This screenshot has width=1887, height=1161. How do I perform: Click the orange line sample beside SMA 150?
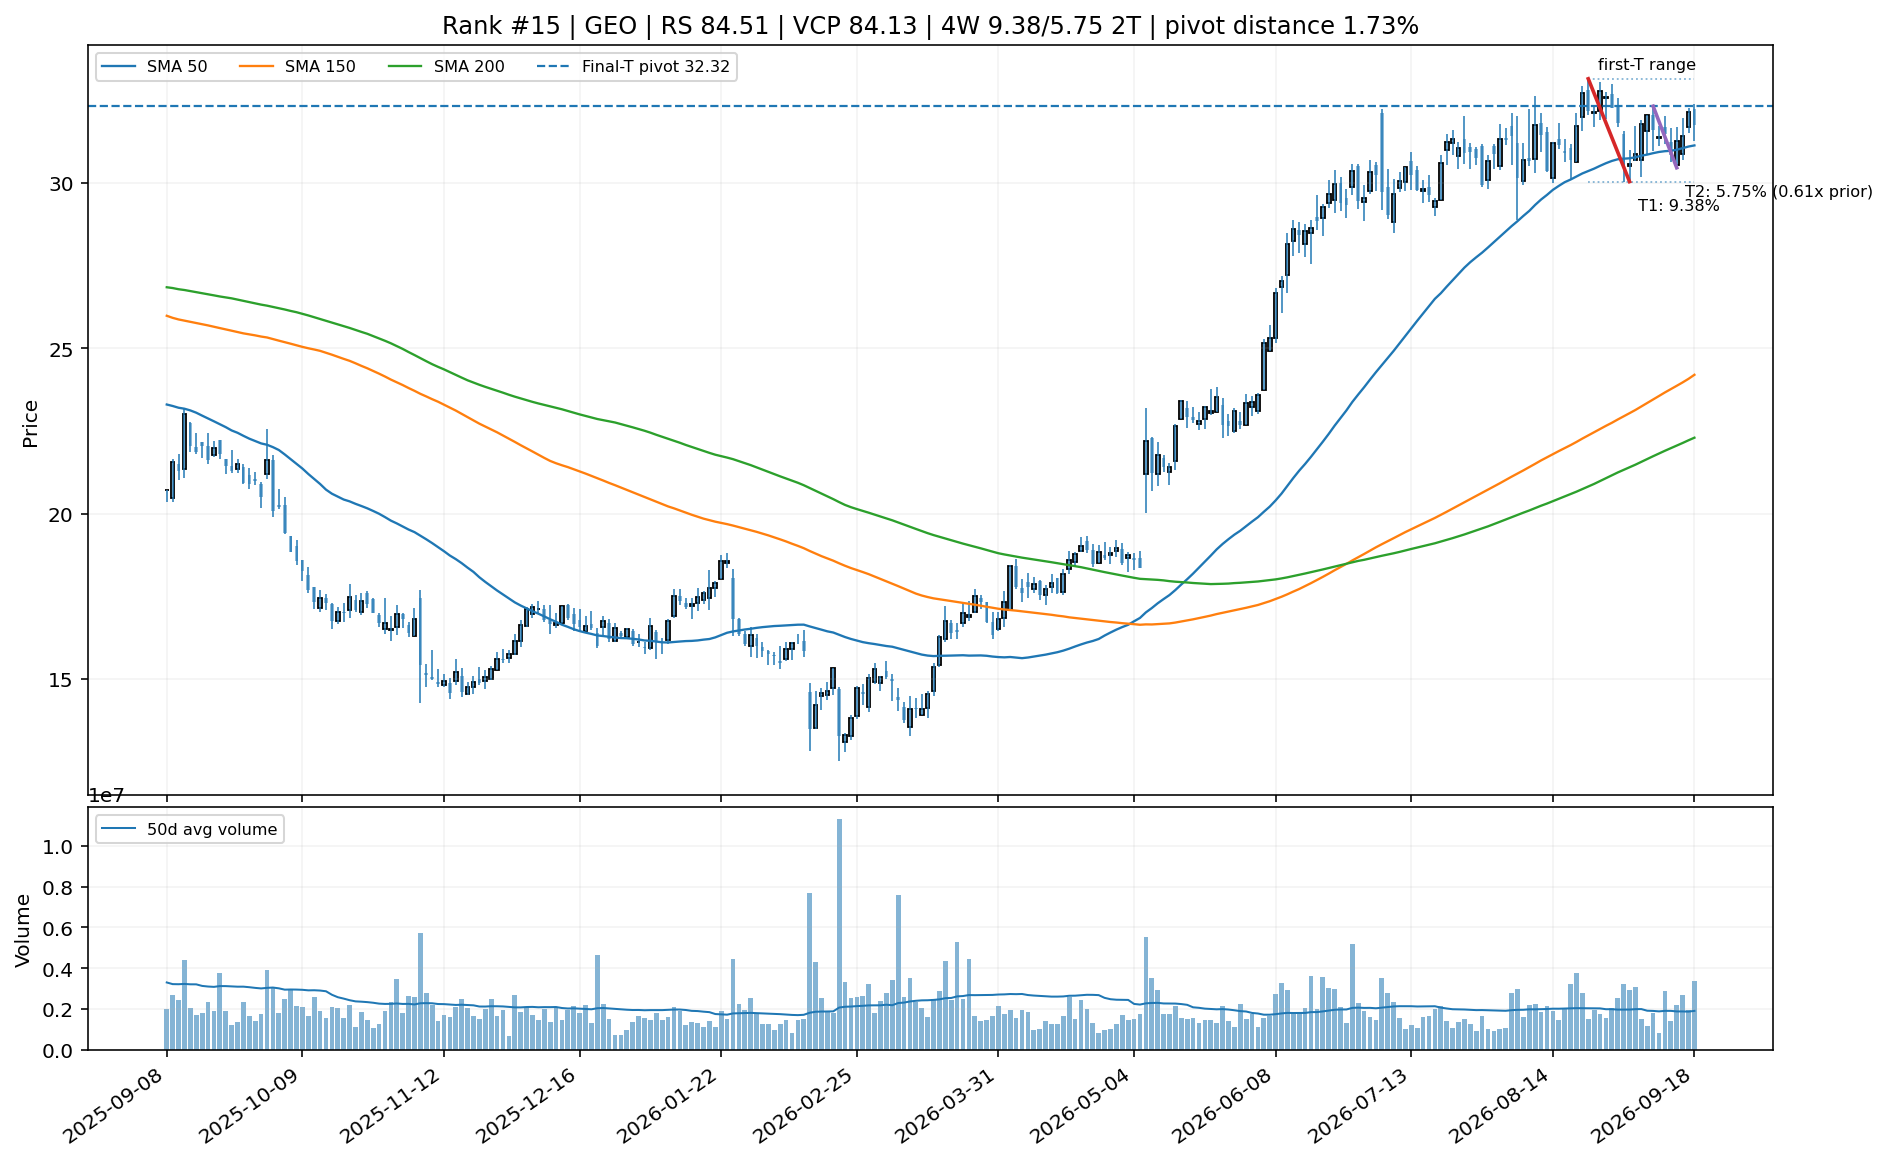256,67
